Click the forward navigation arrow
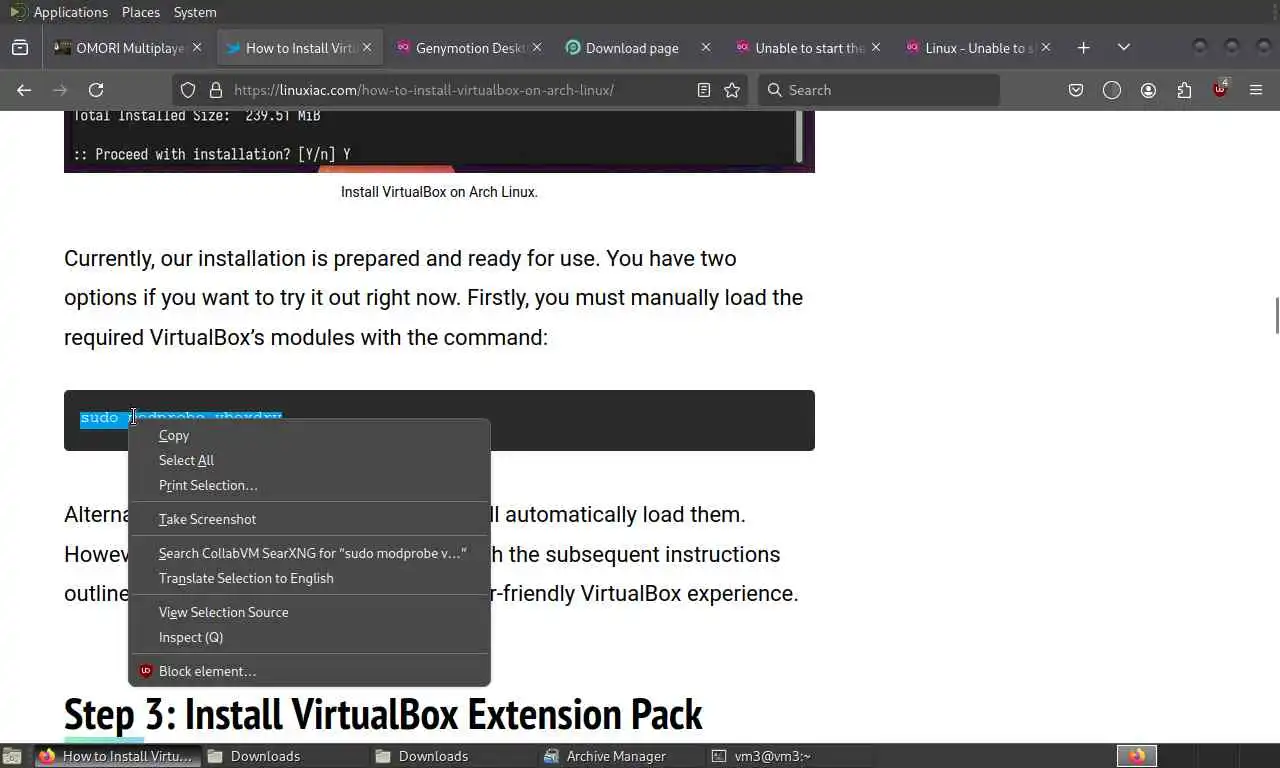 click(x=60, y=90)
